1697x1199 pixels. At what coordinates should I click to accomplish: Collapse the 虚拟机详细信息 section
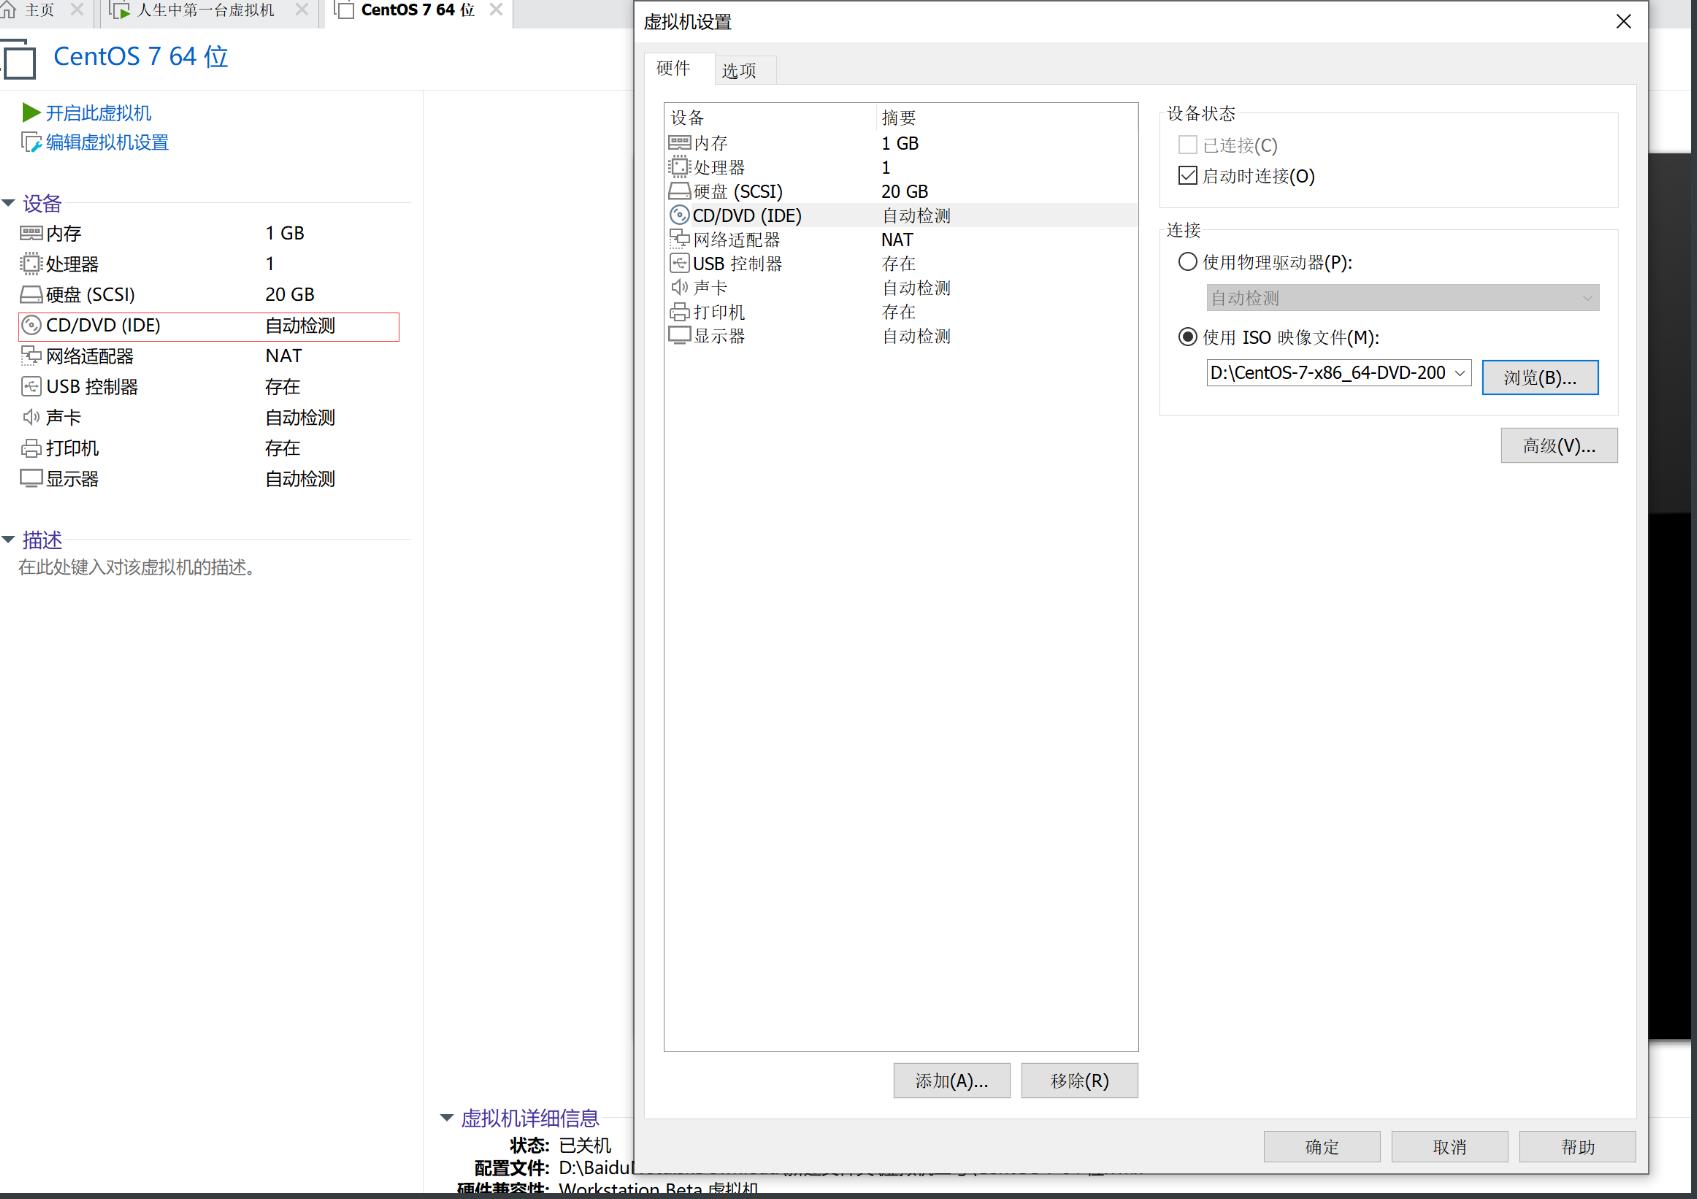[x=447, y=1118]
